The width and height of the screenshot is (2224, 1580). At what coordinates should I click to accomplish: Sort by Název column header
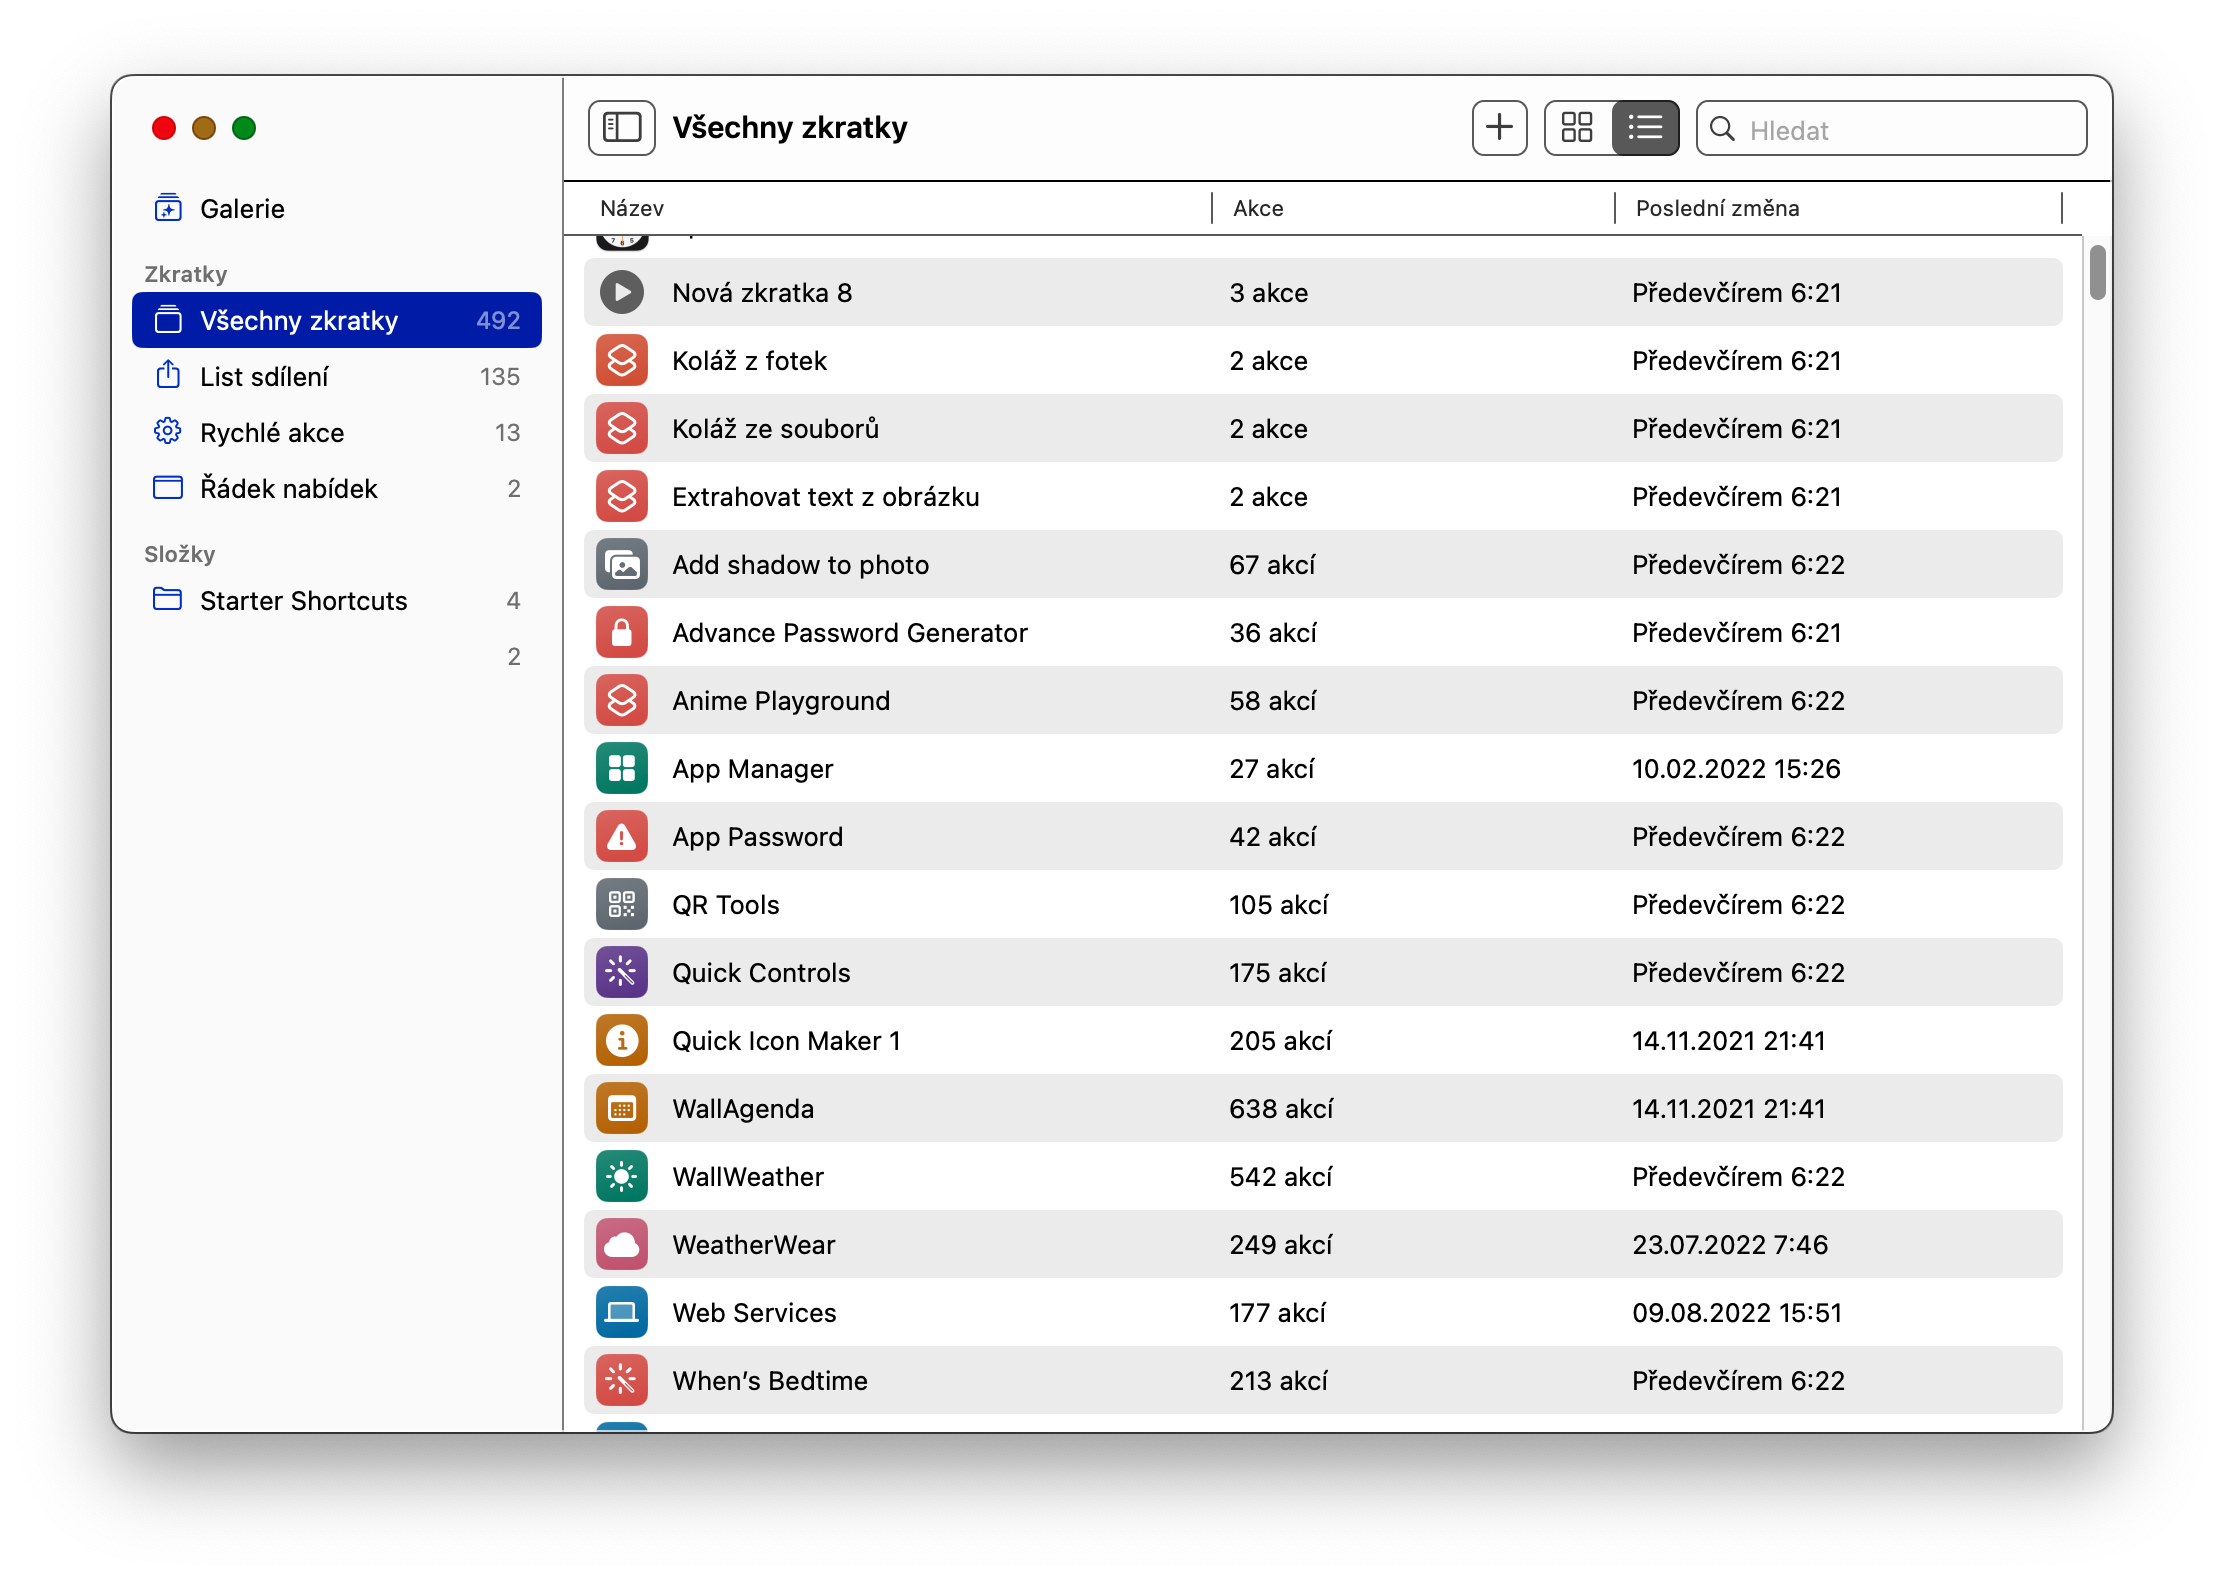coord(632,208)
